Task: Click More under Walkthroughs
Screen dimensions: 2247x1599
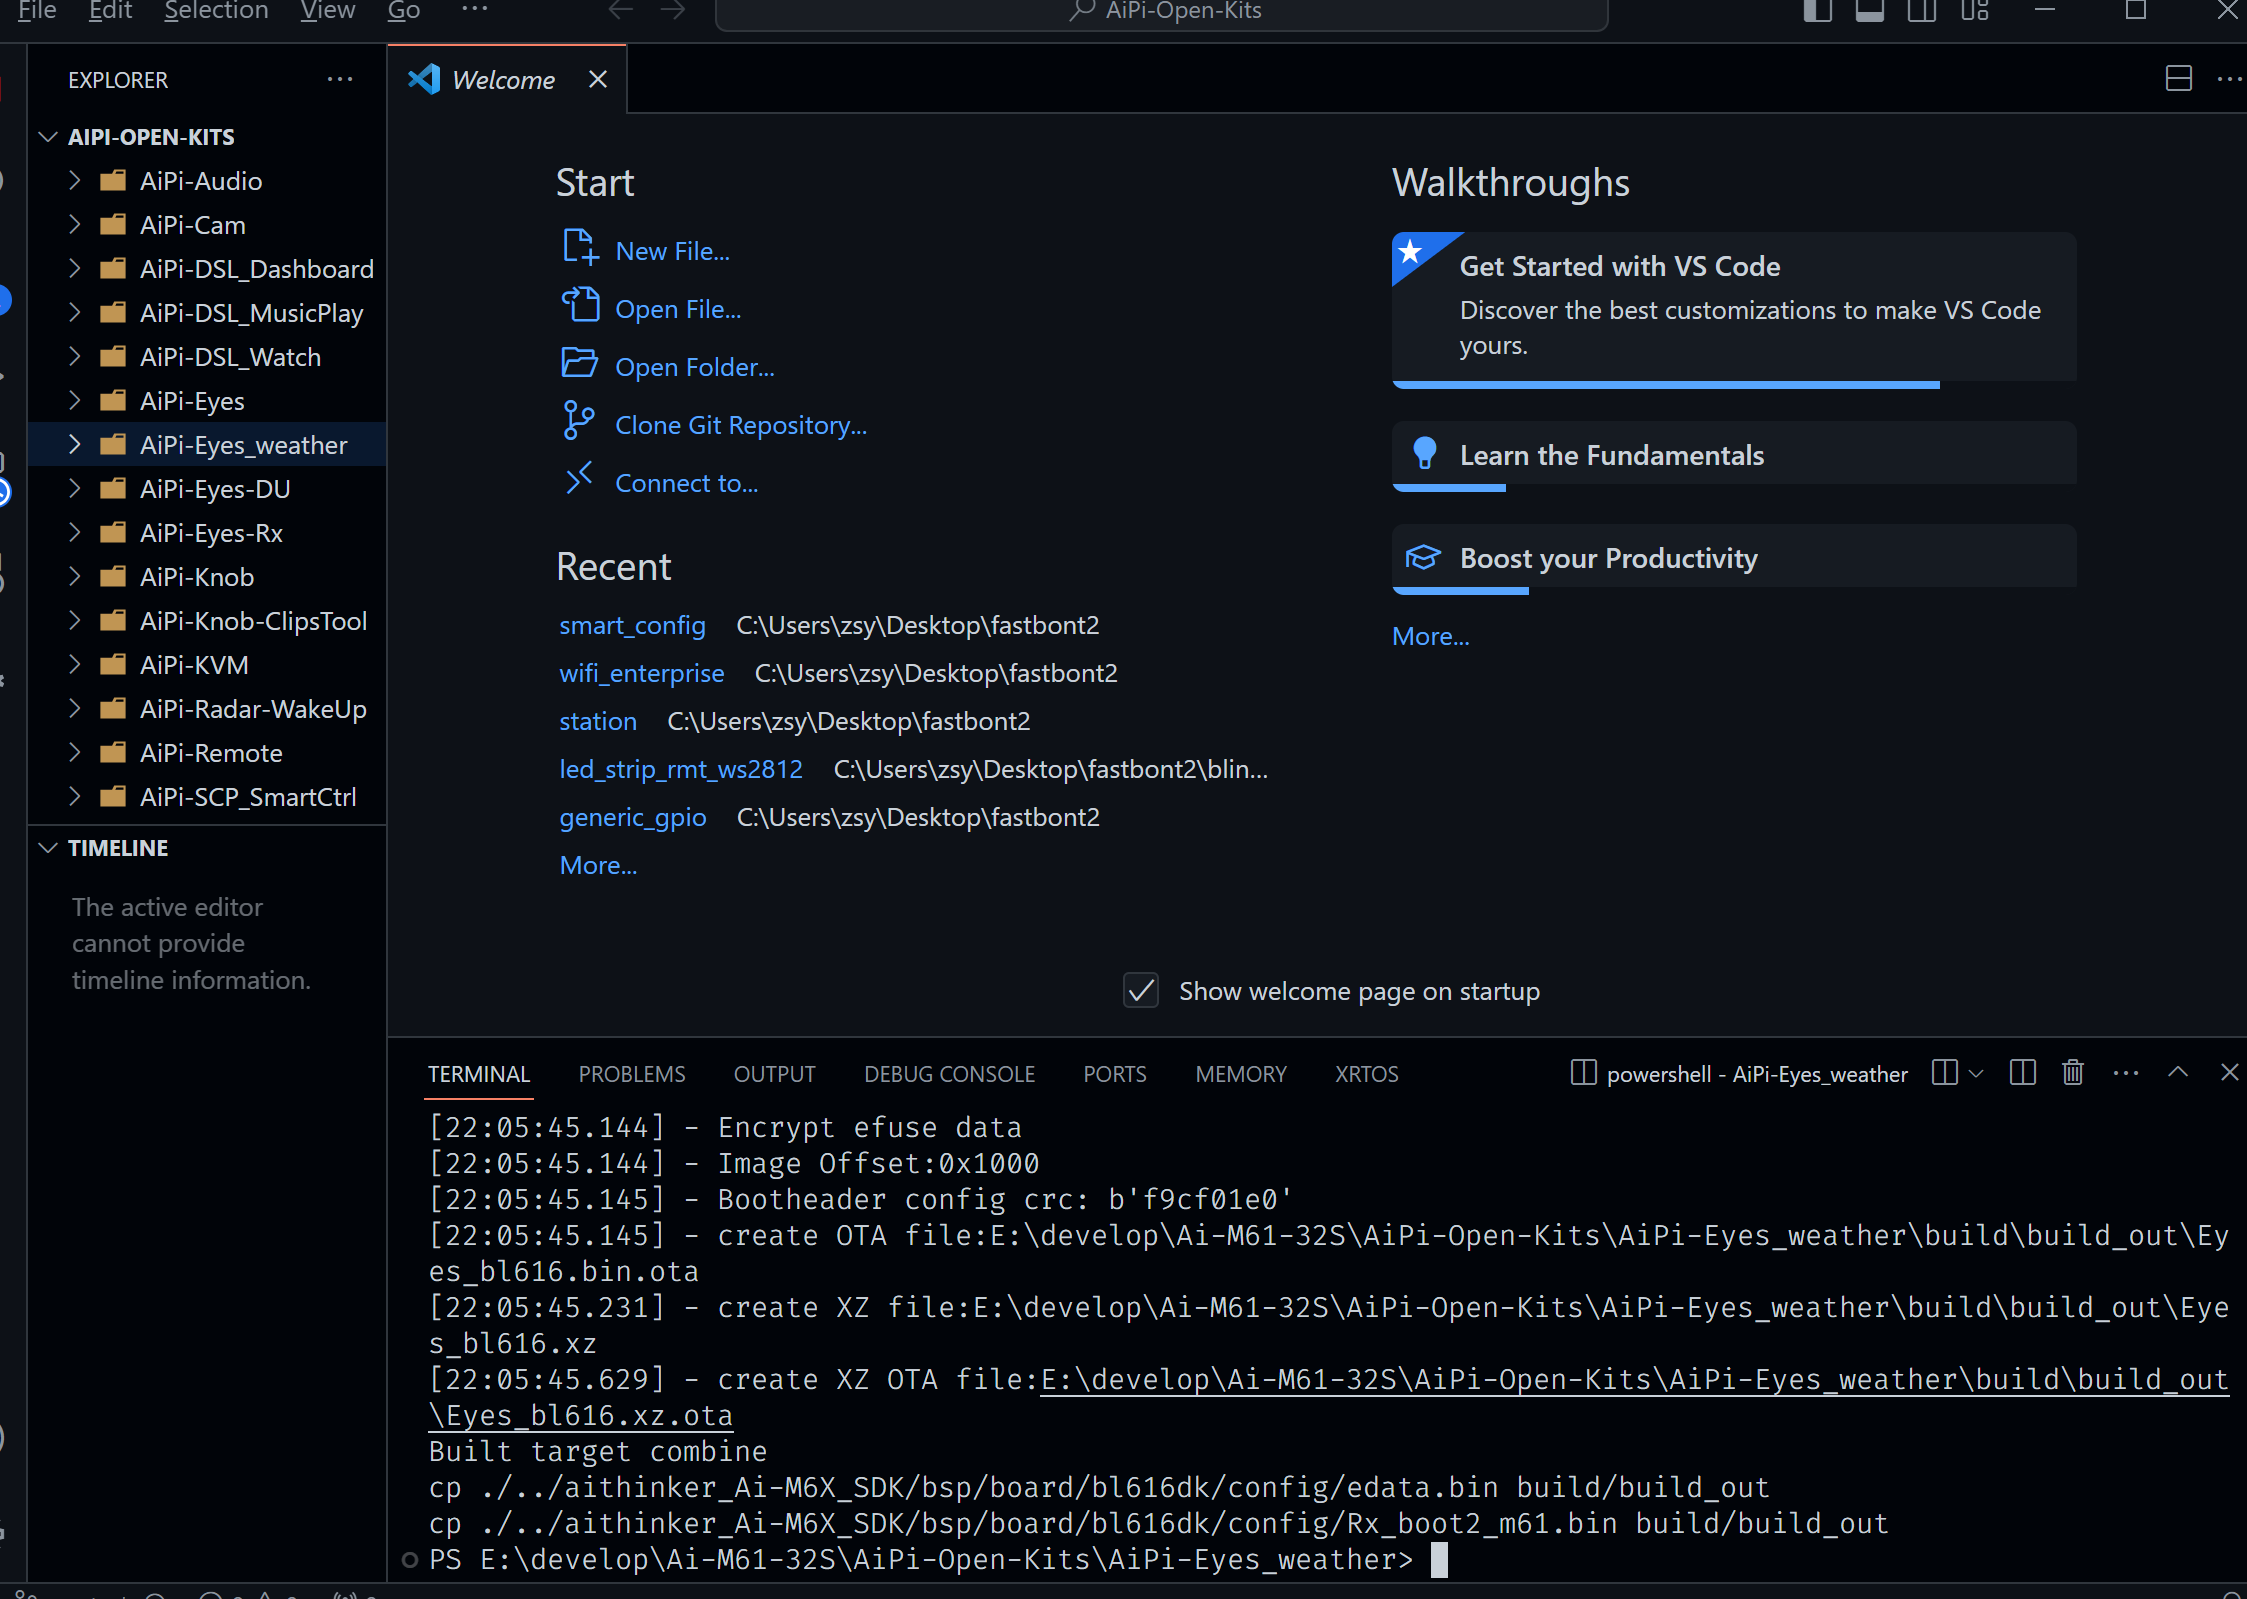Action: pyautogui.click(x=1431, y=636)
